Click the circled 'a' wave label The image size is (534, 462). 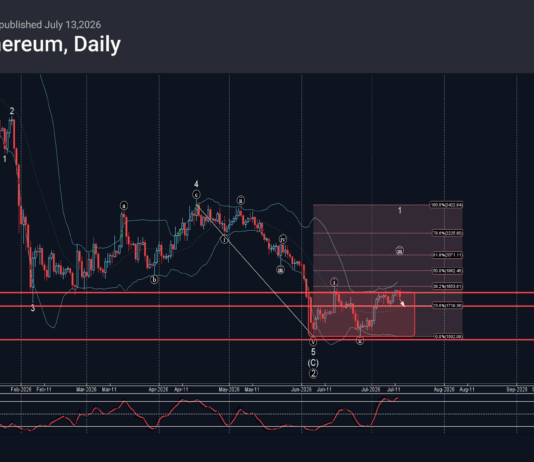pyautogui.click(x=124, y=206)
